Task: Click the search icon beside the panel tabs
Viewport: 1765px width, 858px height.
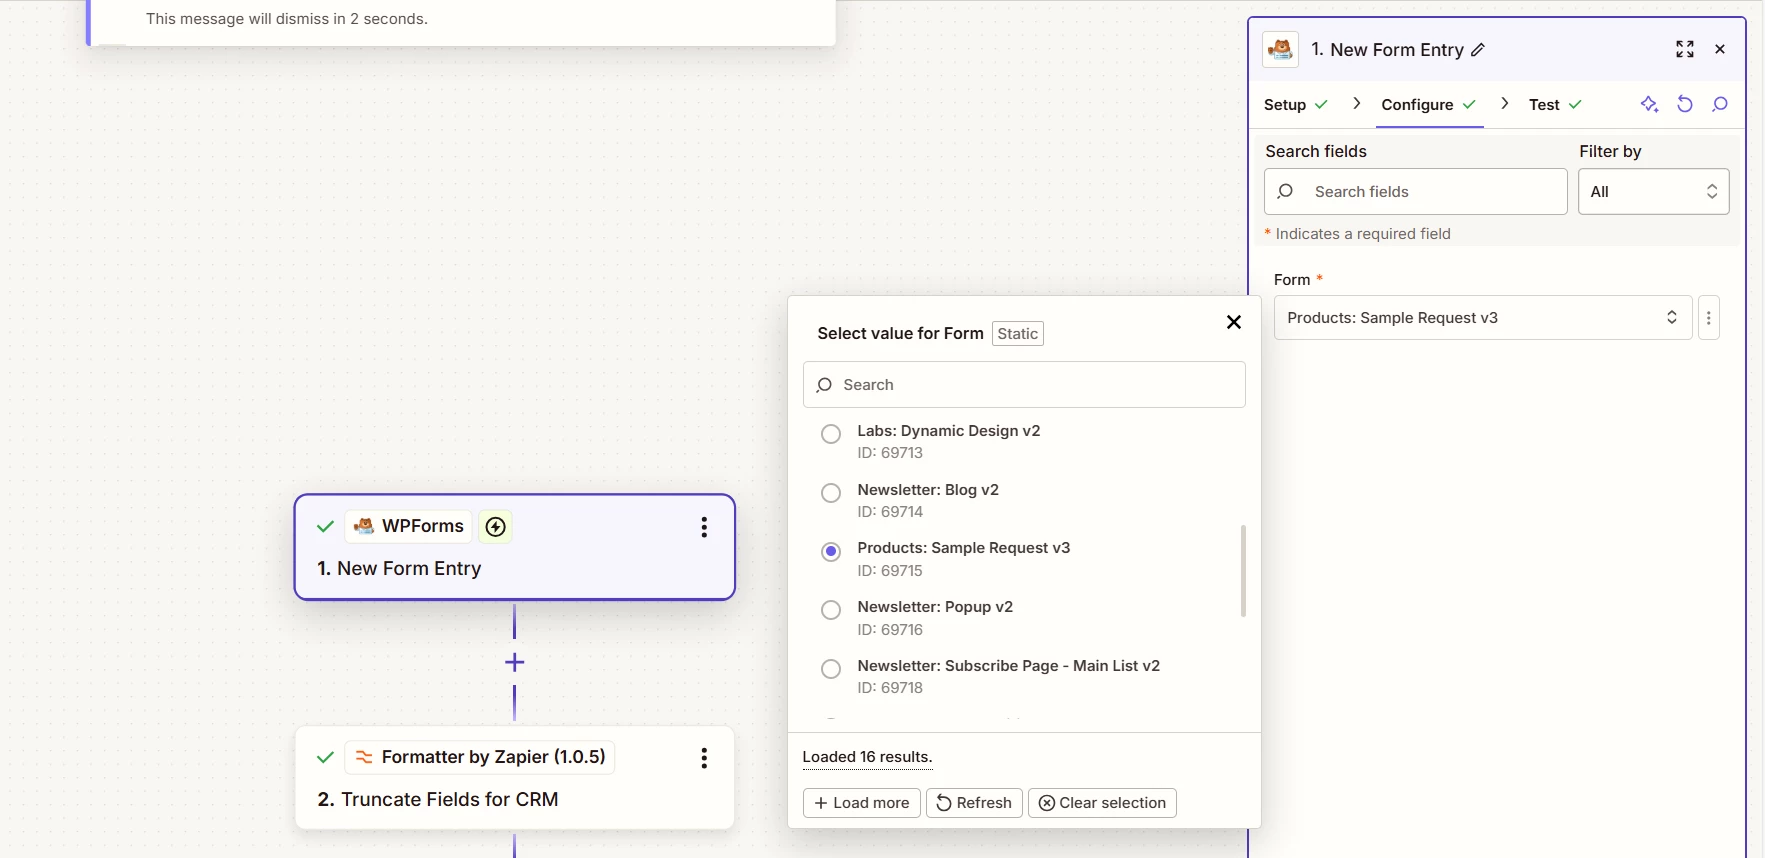Action: (1720, 104)
